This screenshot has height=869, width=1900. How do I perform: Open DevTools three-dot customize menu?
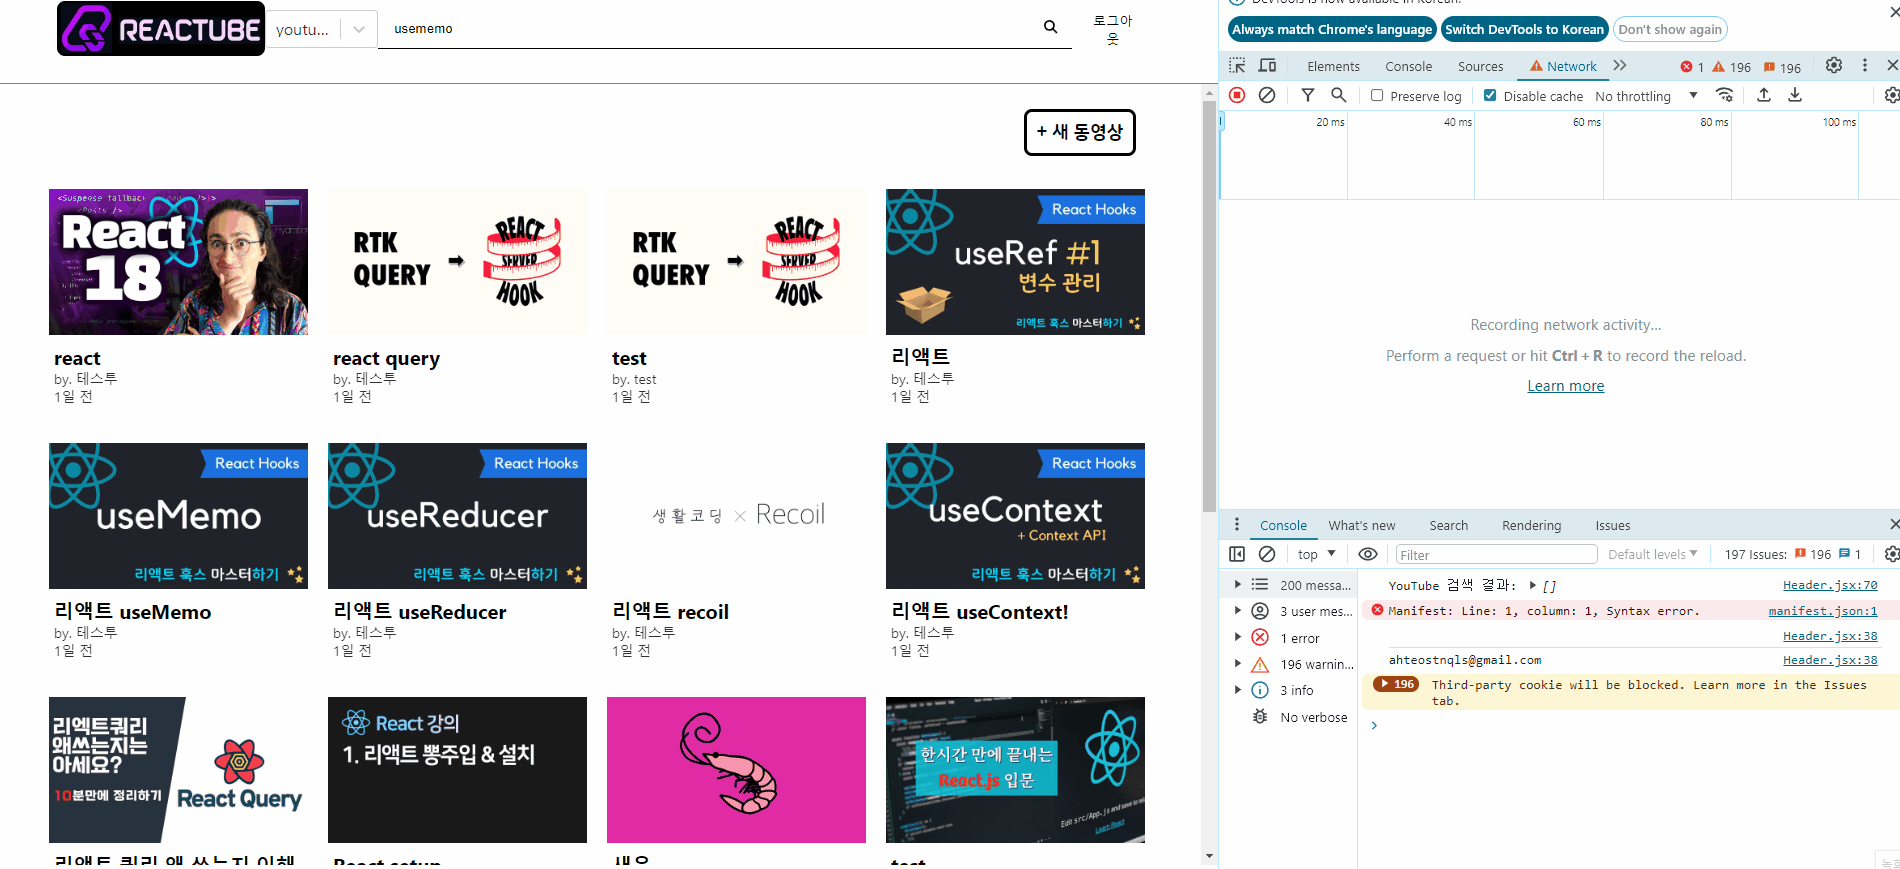[1864, 65]
